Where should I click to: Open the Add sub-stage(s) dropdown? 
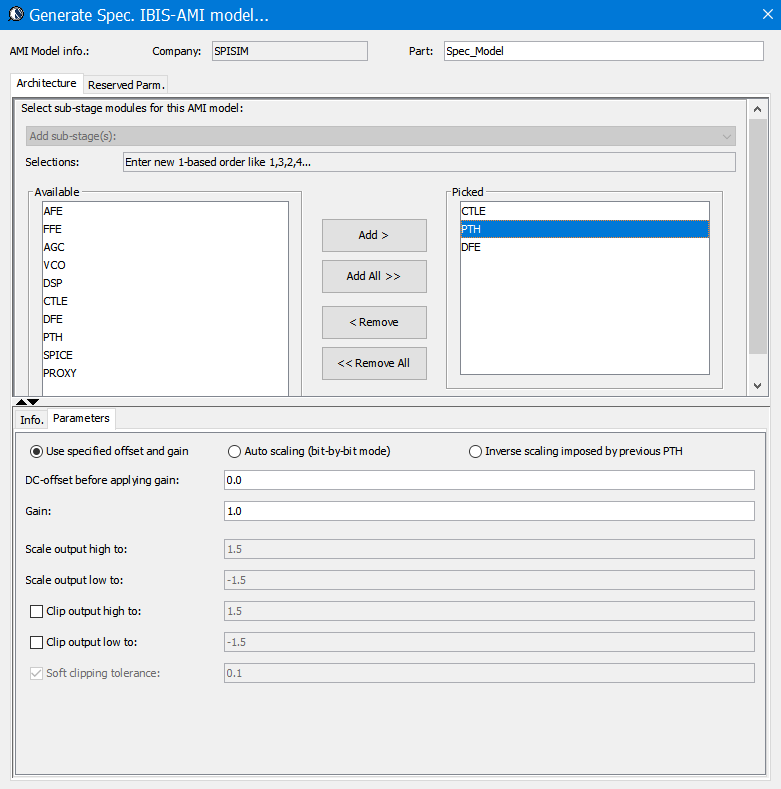380,136
